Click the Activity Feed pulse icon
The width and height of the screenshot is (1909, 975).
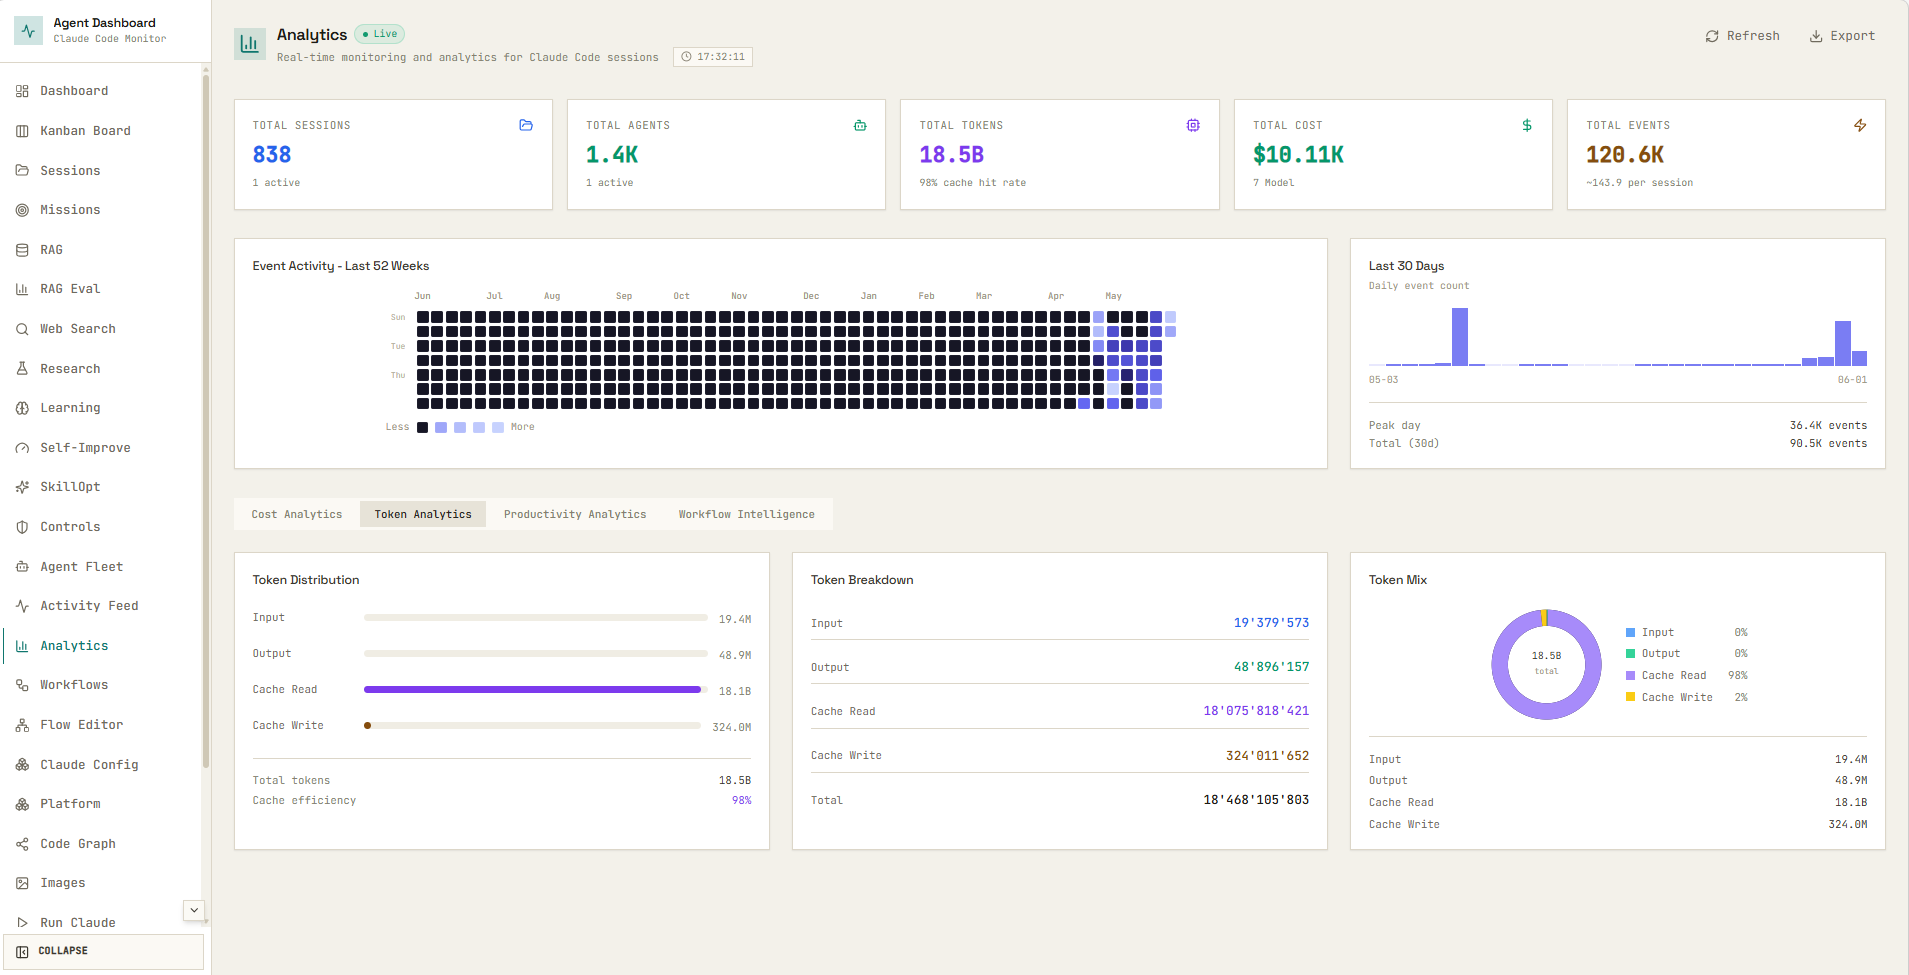pos(22,606)
